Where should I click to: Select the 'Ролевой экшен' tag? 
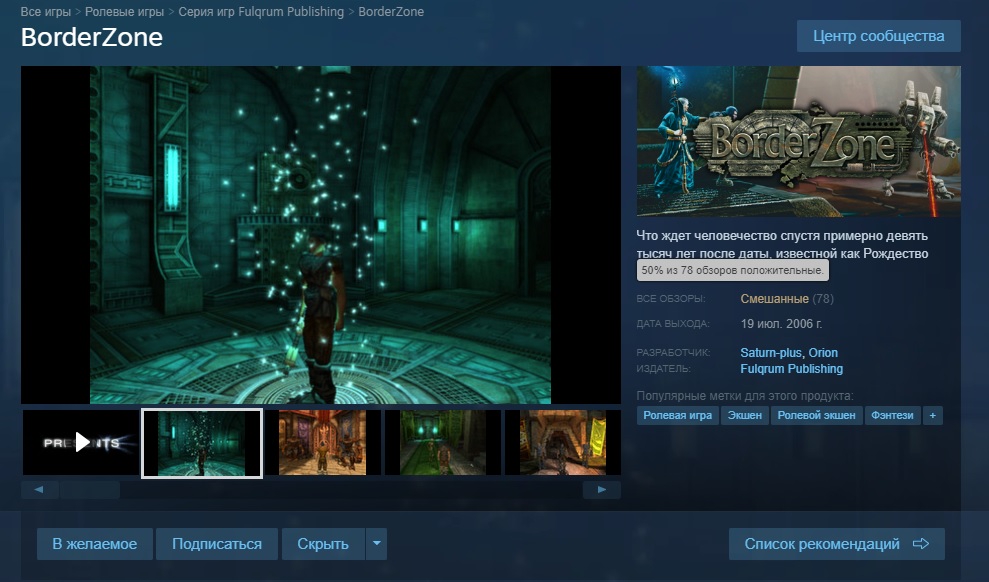coord(816,416)
